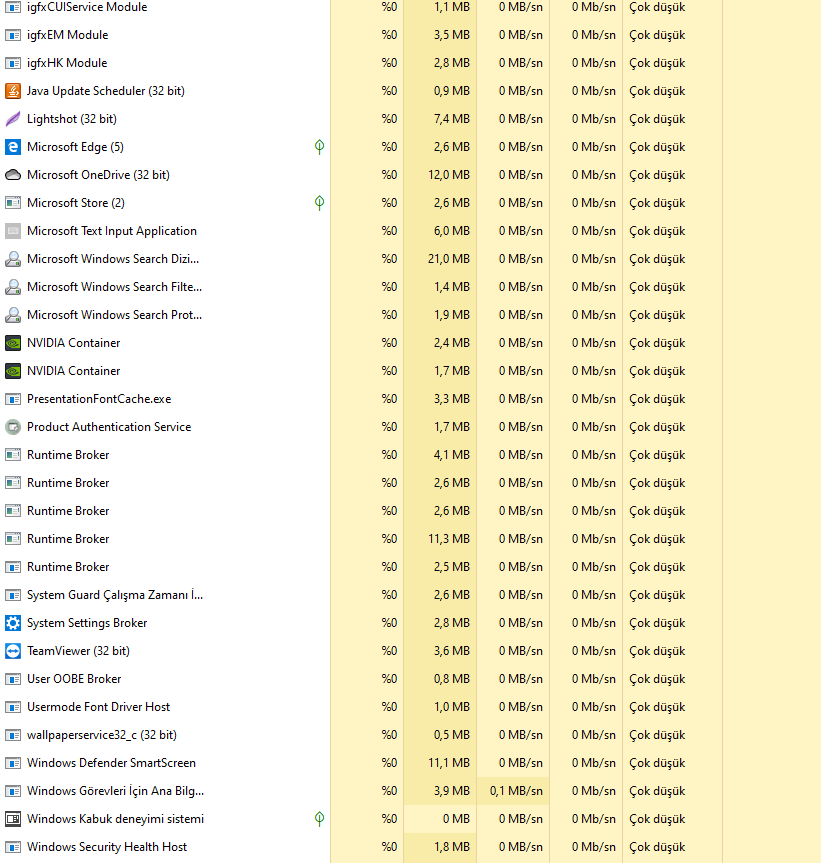Image resolution: width=821 pixels, height=863 pixels.
Task: Click the Windows Security Health Host icon
Action: click(13, 847)
